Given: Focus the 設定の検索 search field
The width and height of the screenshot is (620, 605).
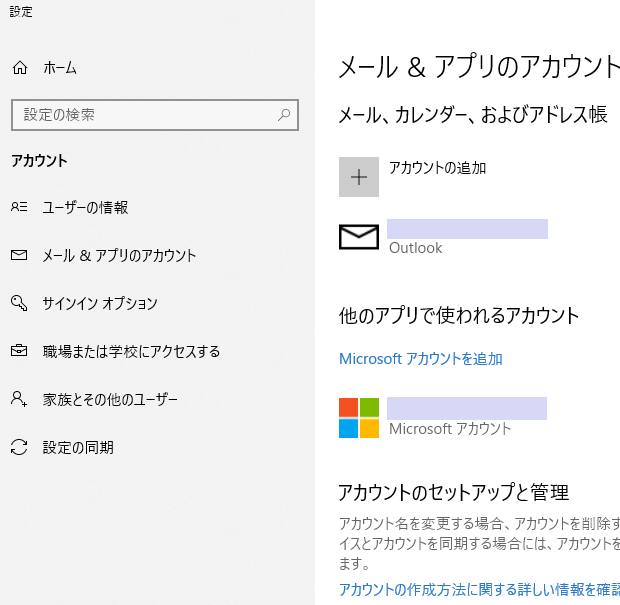Looking at the screenshot, I should click(x=145, y=115).
